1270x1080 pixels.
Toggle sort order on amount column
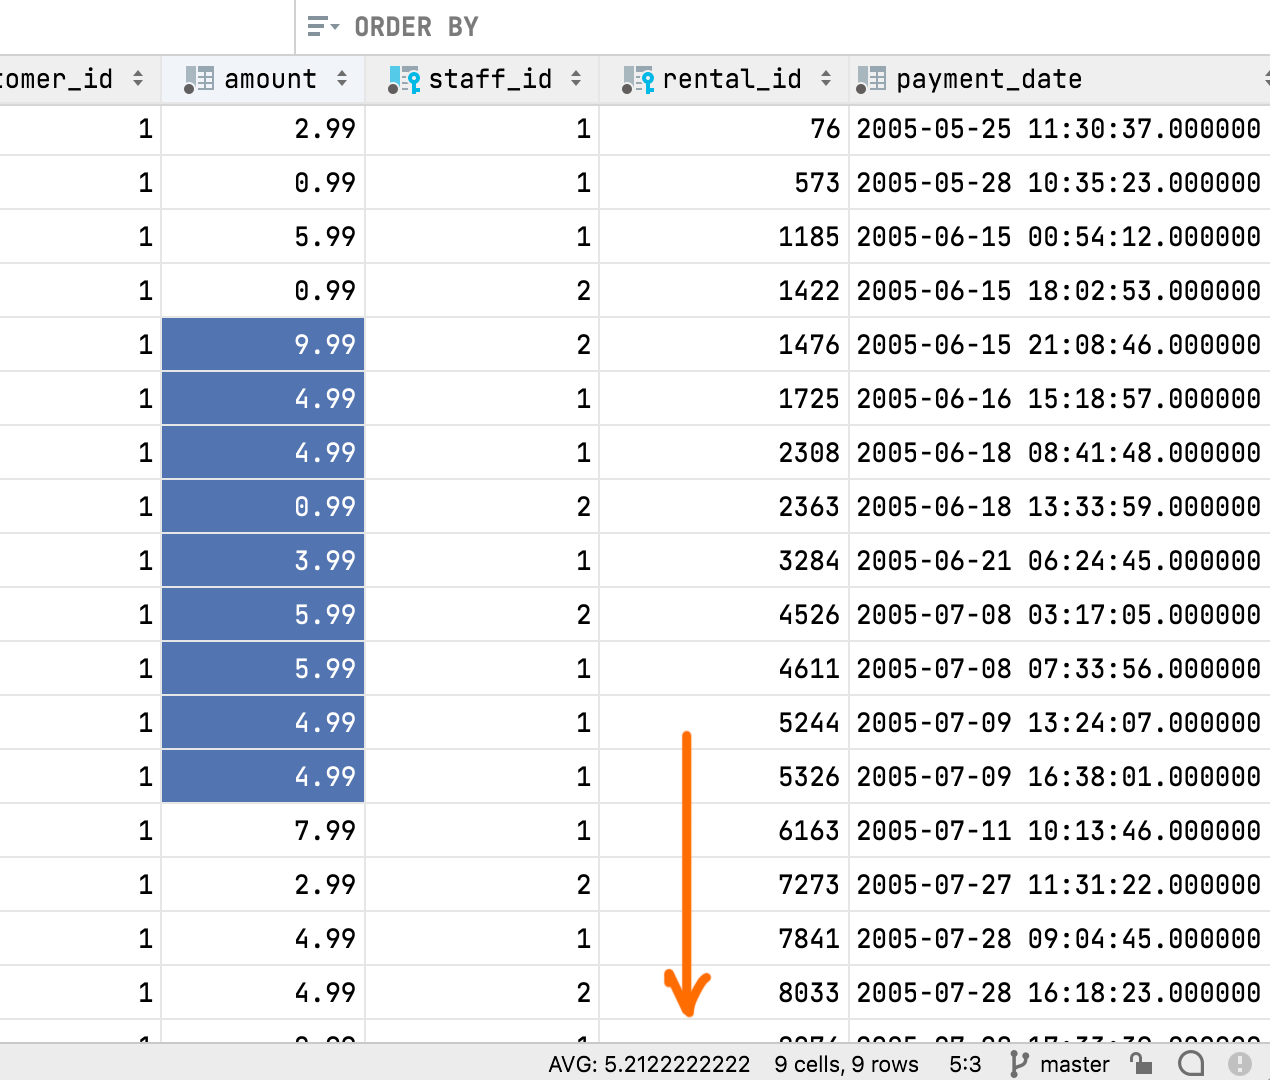click(x=342, y=79)
